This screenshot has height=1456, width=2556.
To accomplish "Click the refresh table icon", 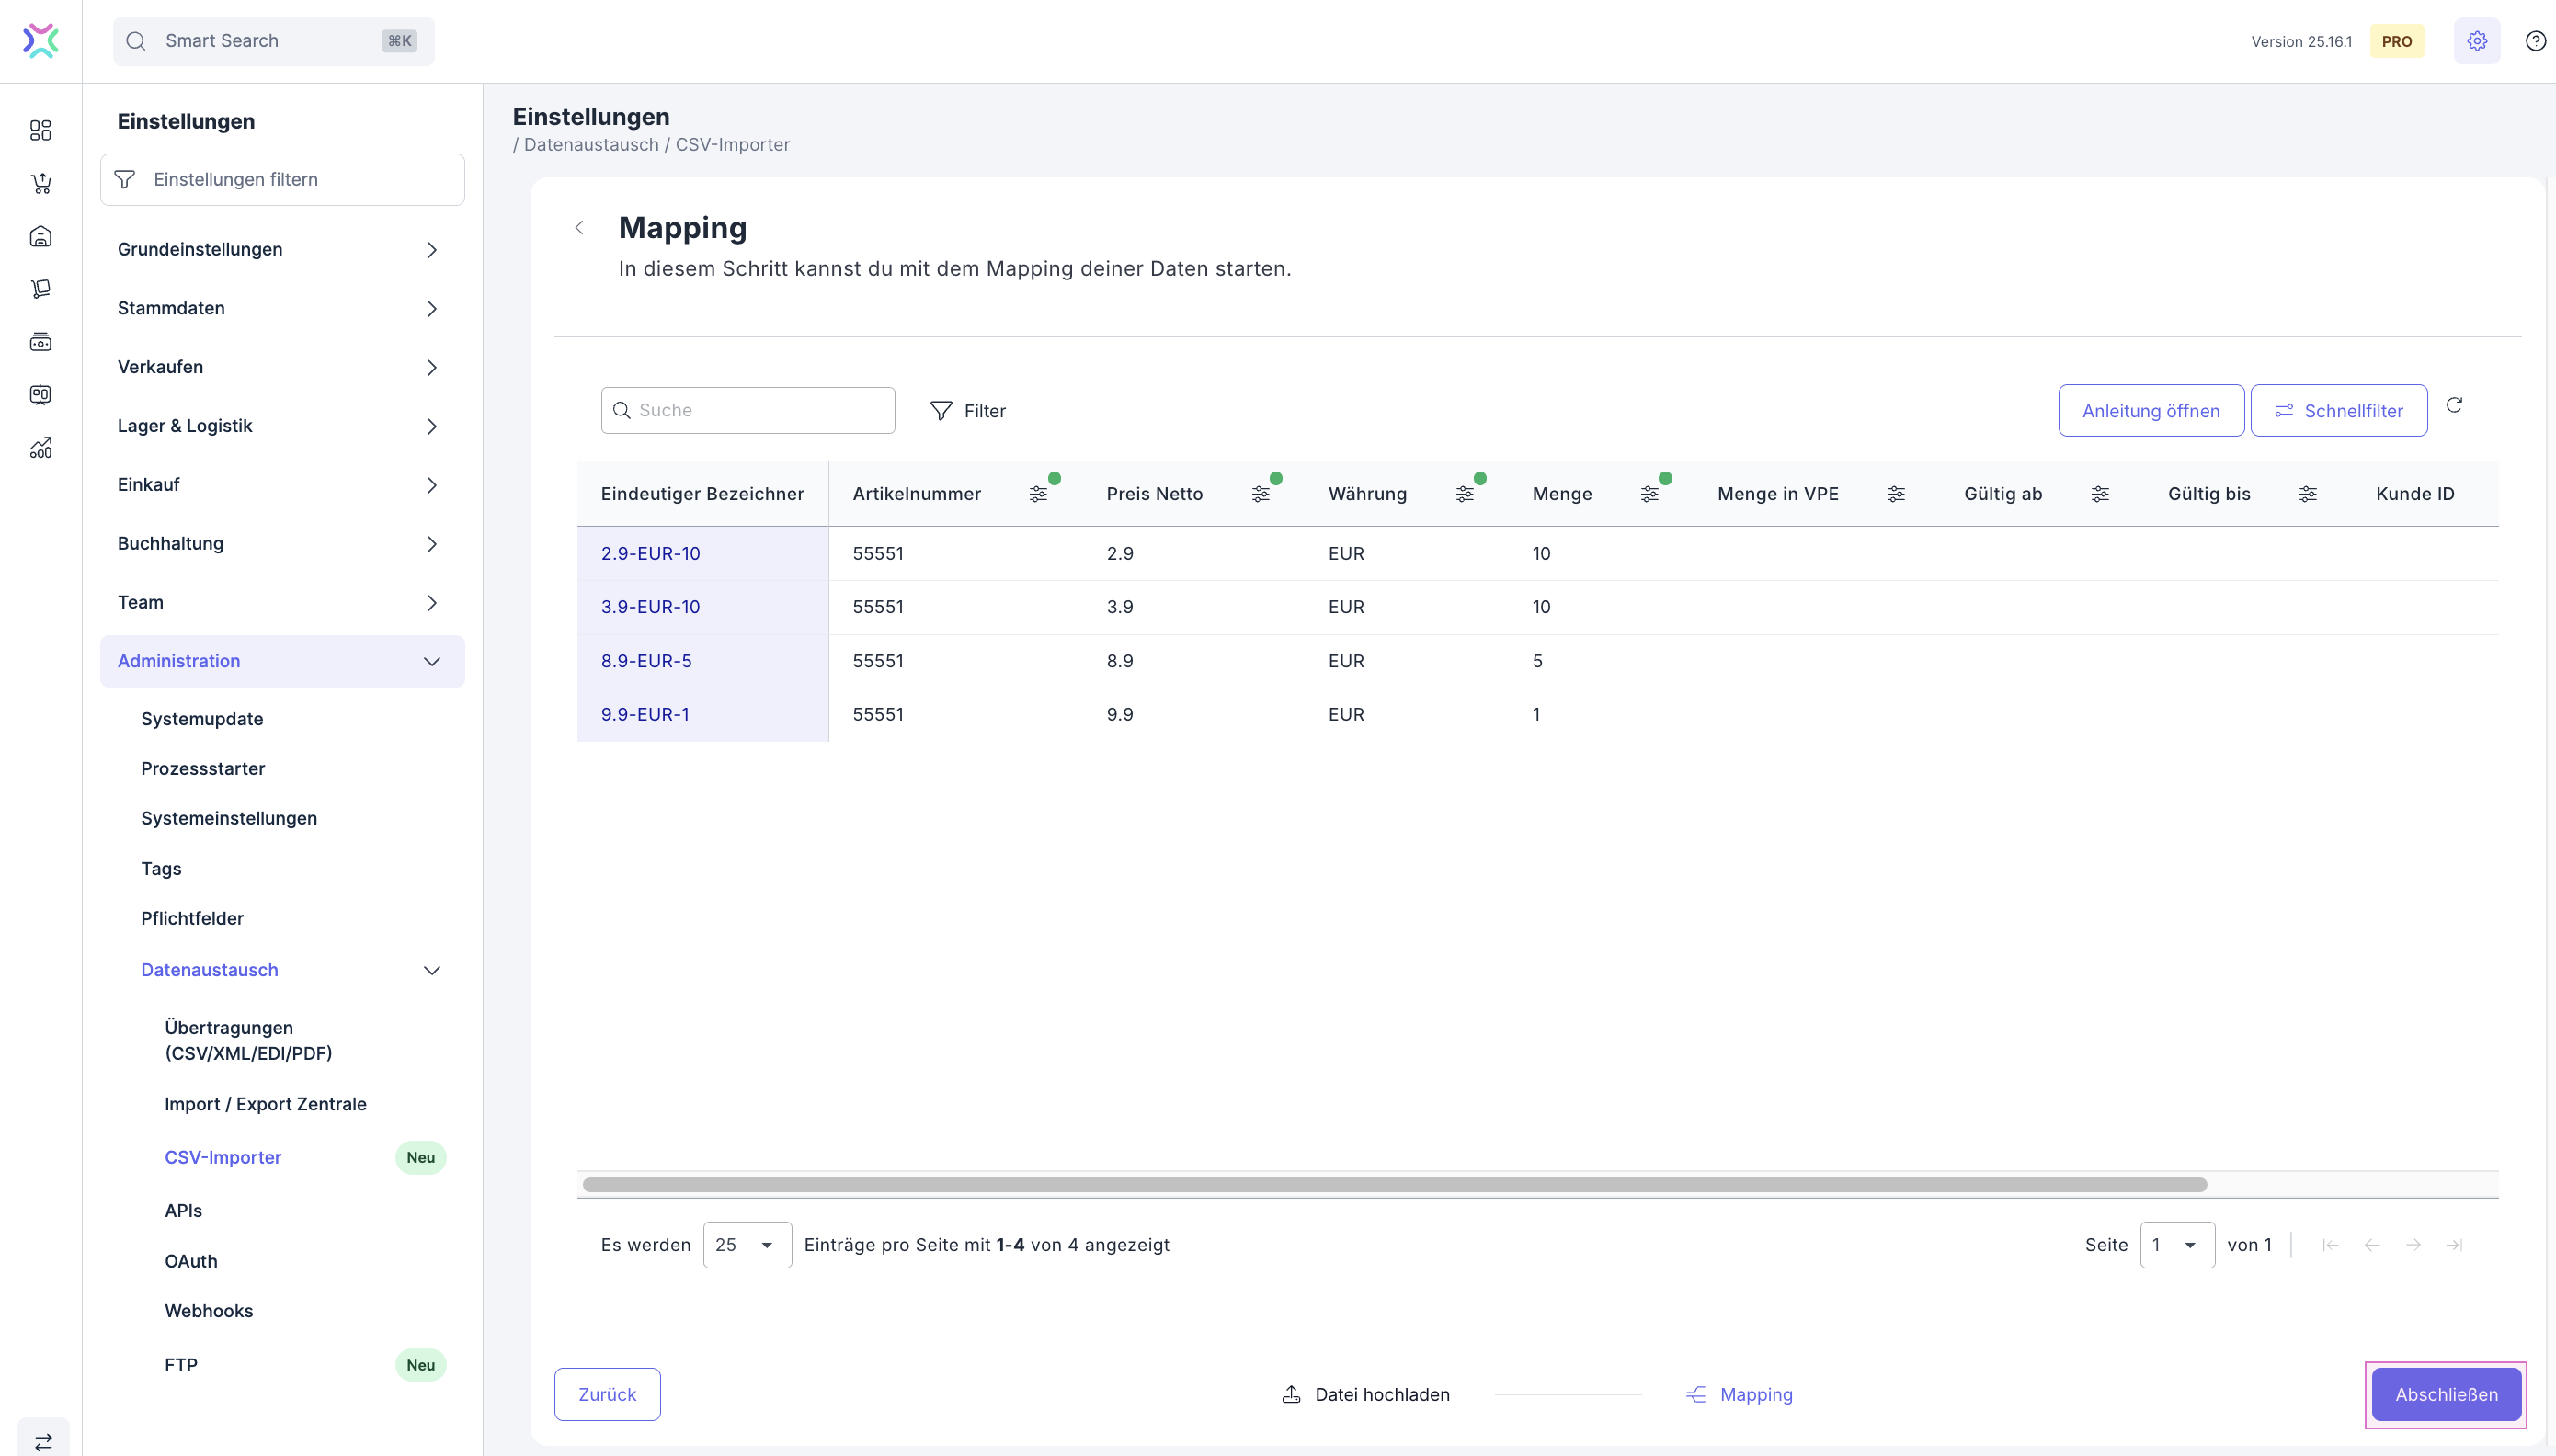I will click(x=2454, y=405).
